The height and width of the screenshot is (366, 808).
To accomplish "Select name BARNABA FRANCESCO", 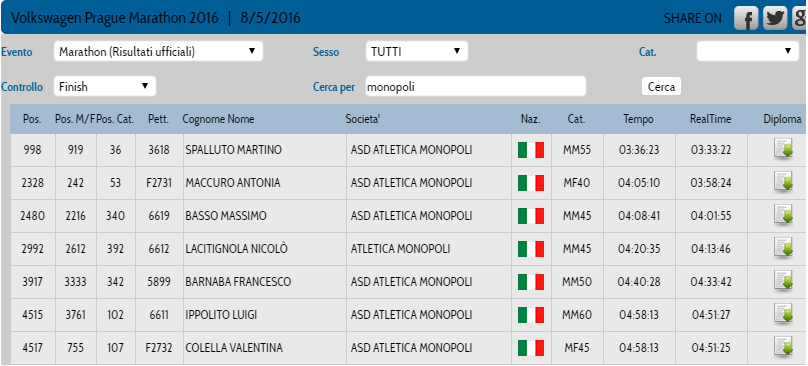I will click(238, 282).
